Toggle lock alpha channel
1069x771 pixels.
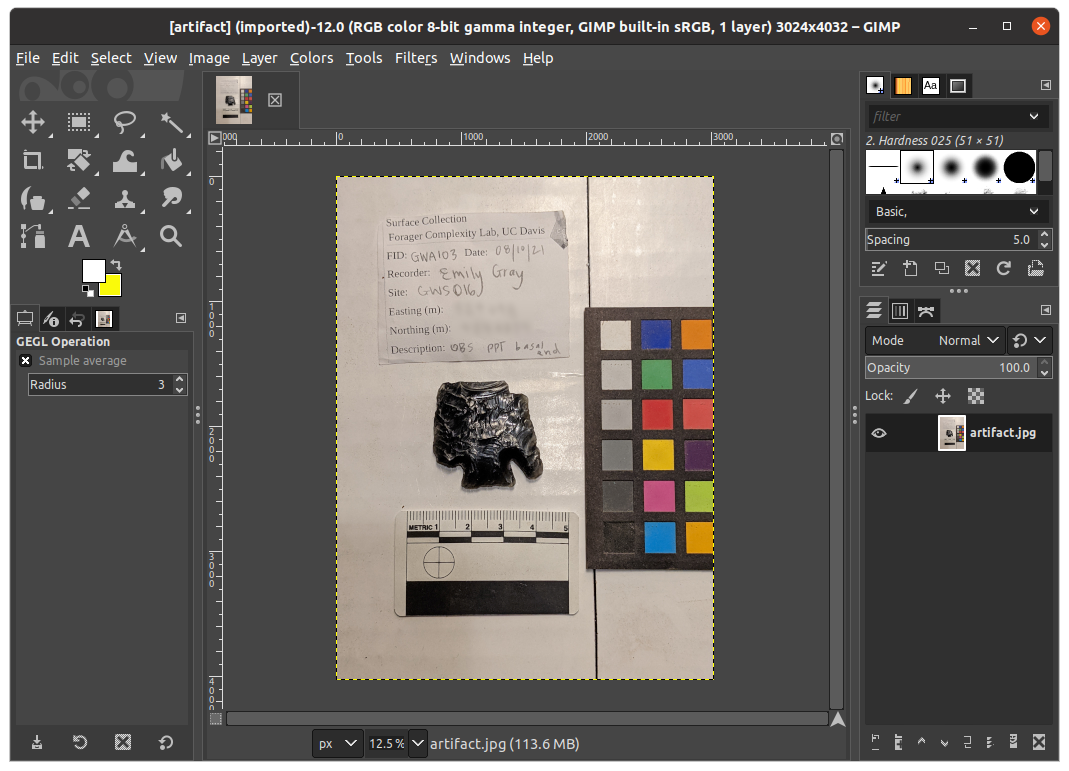[976, 396]
